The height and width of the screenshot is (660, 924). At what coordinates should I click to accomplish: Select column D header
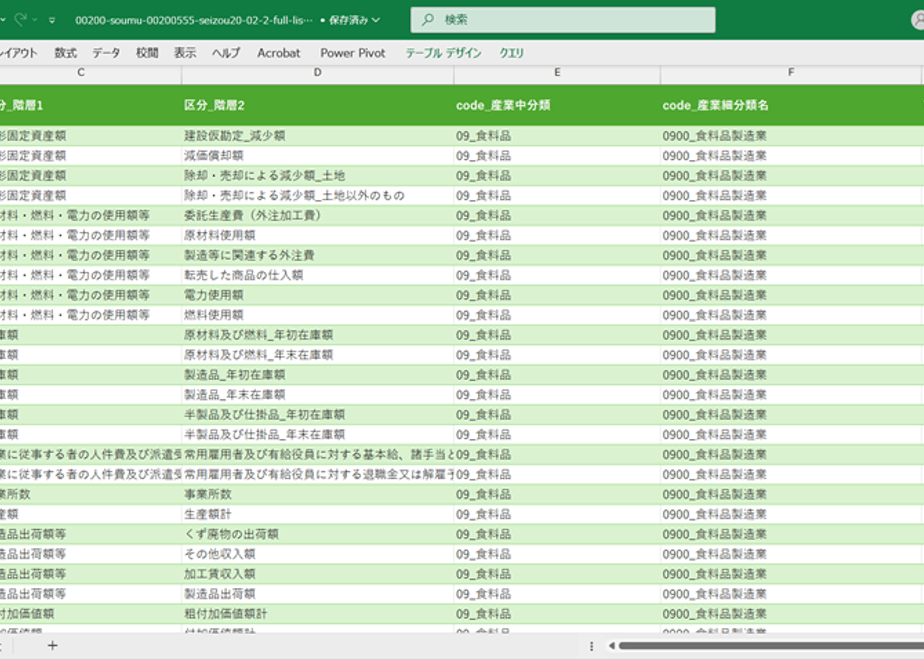(318, 72)
